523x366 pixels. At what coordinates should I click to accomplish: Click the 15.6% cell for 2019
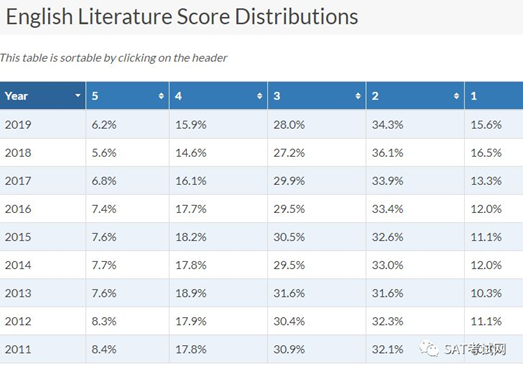[494, 124]
